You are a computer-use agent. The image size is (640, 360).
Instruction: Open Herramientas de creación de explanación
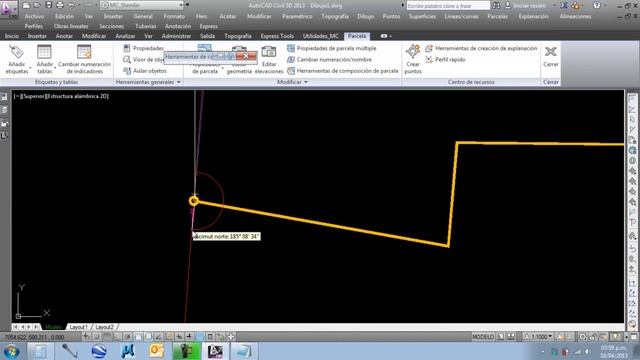(x=481, y=48)
